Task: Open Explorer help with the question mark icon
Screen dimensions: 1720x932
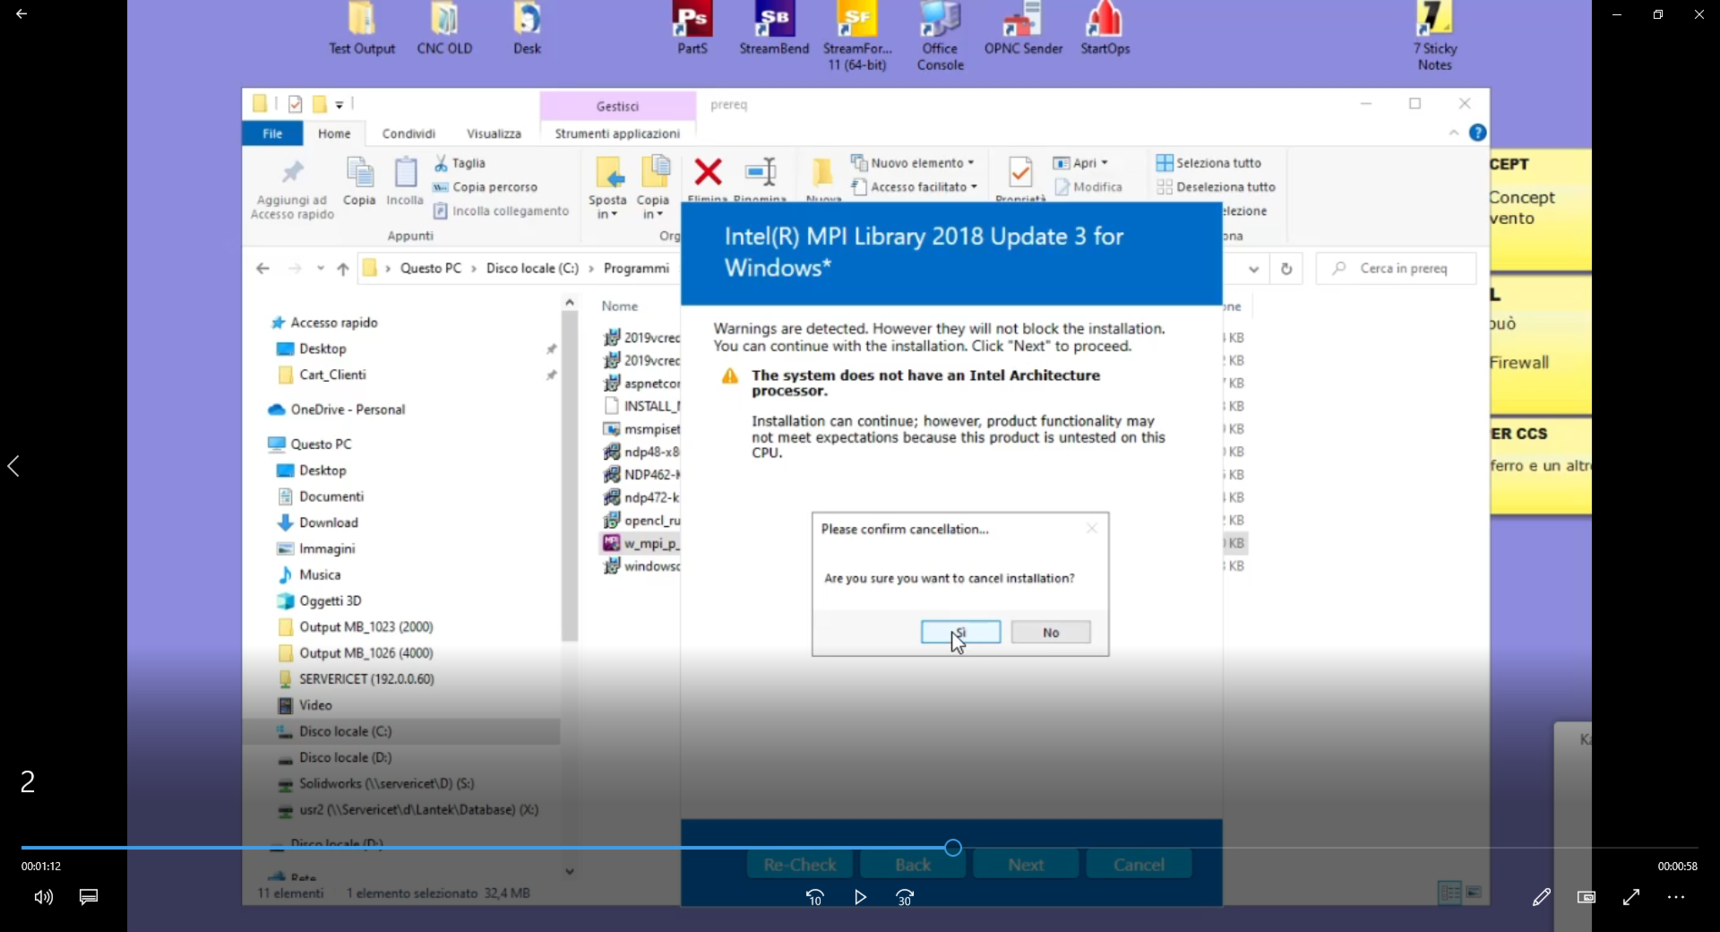Action: point(1477,133)
